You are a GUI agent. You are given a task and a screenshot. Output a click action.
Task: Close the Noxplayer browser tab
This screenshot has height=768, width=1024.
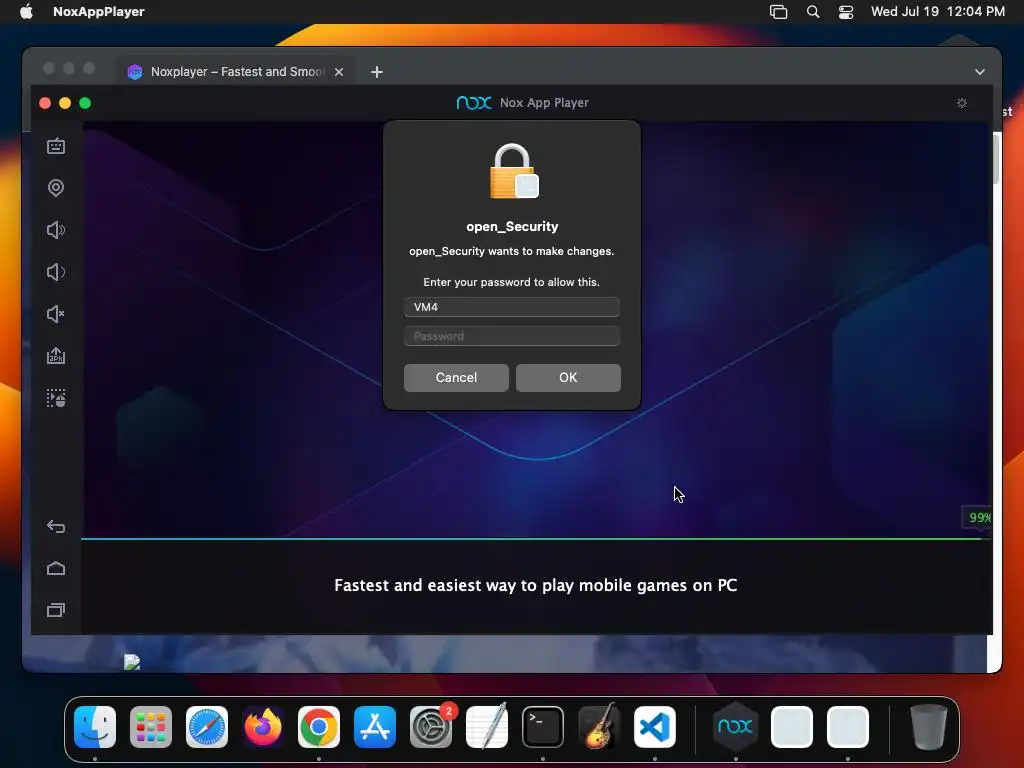click(x=339, y=72)
